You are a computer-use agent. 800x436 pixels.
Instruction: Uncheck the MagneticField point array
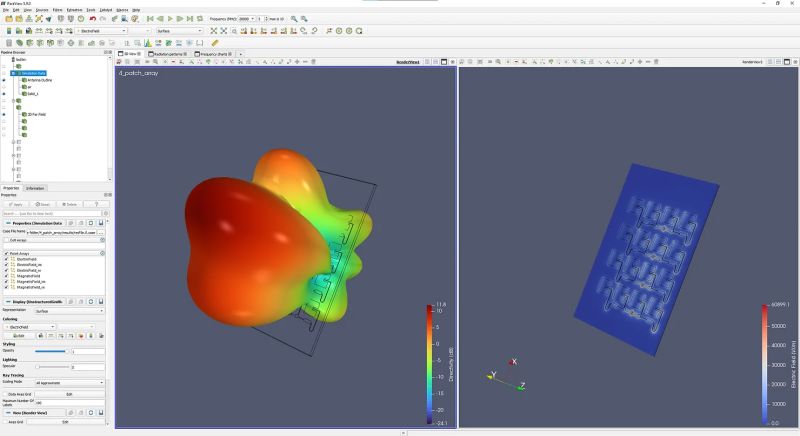(x=7, y=276)
